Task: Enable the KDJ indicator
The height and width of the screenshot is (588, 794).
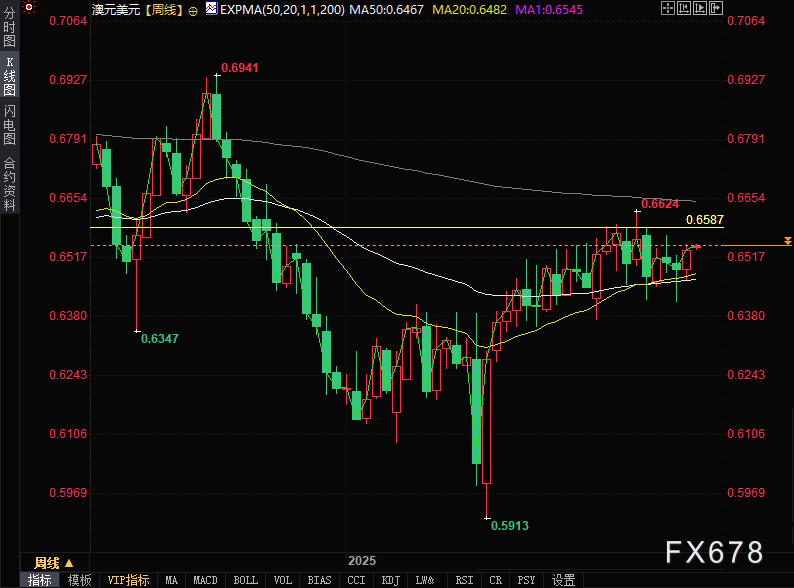Action: (x=390, y=580)
